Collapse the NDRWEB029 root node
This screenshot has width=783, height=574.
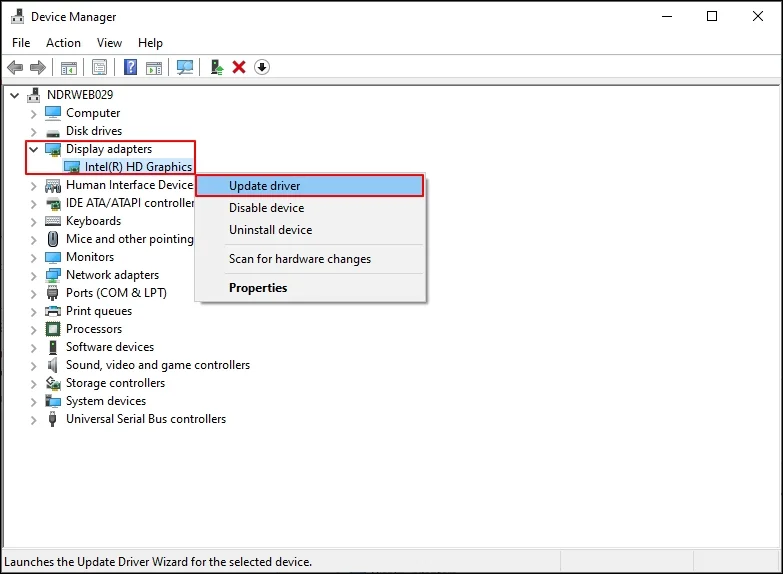(14, 95)
